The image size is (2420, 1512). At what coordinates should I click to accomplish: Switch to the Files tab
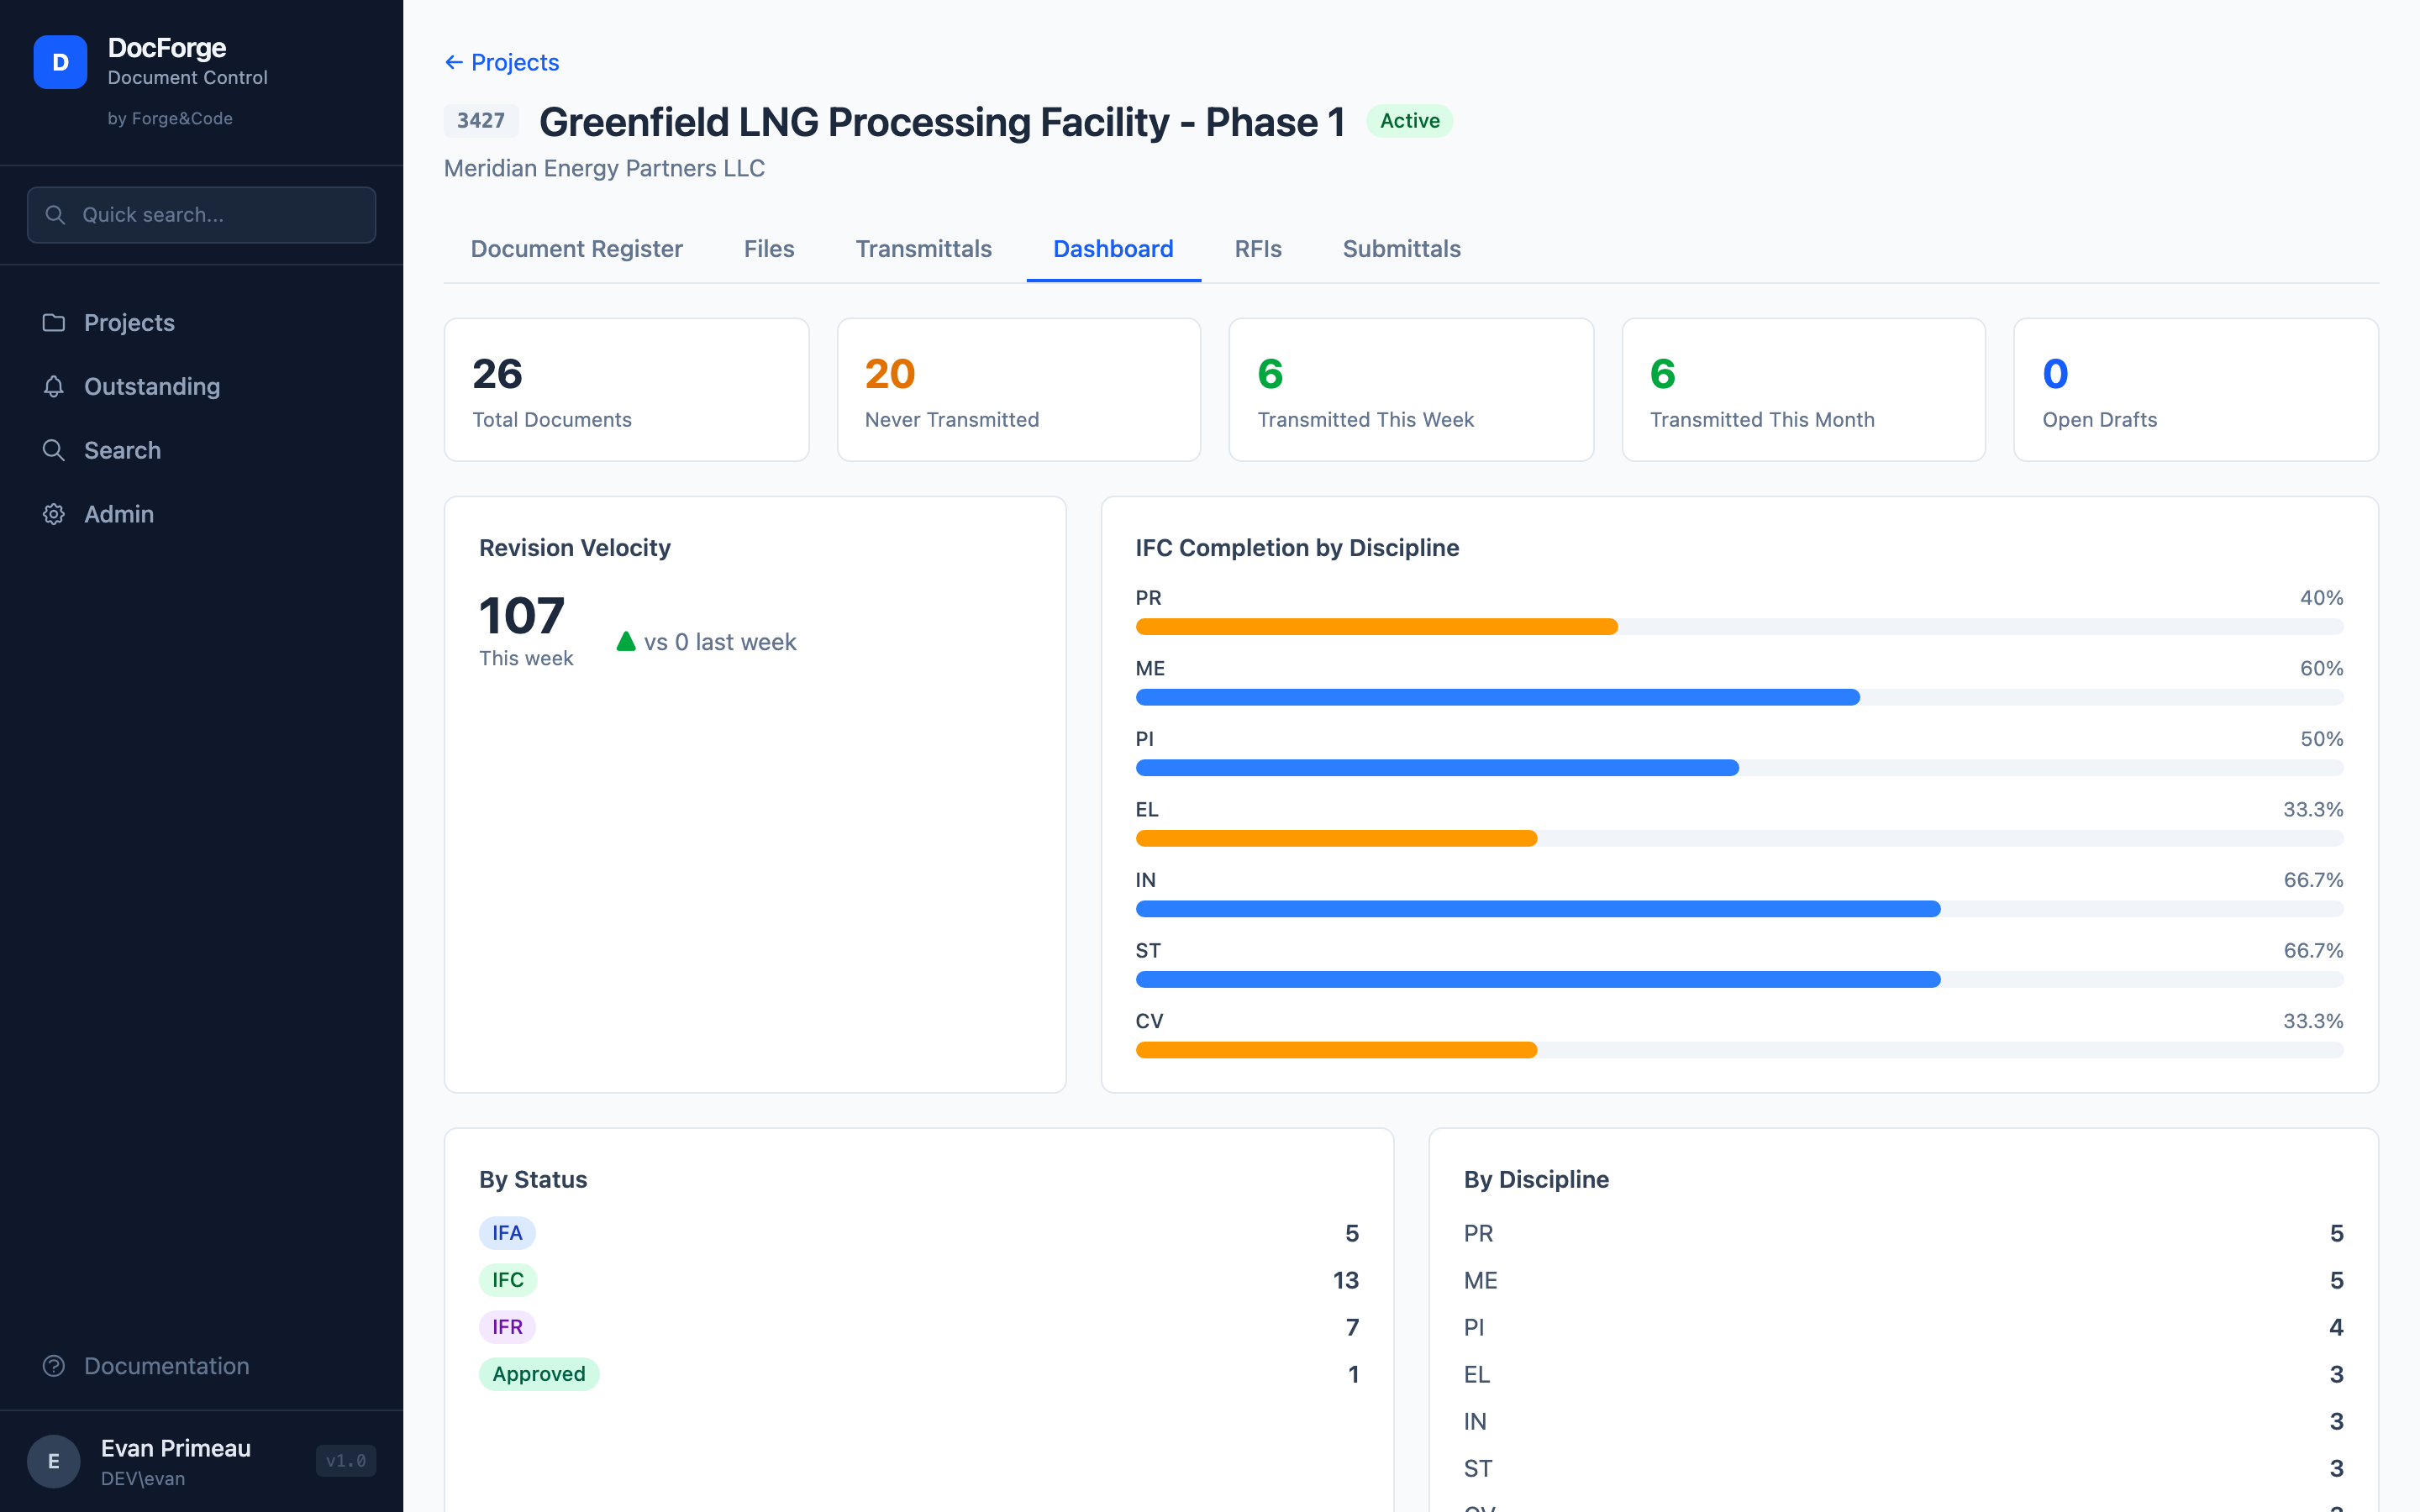[x=768, y=249]
